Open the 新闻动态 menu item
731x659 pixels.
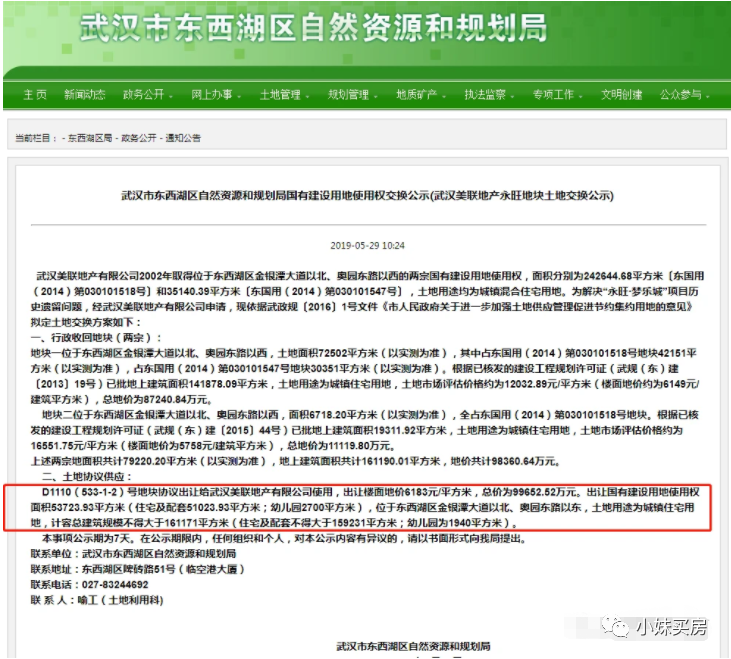pyautogui.click(x=84, y=95)
